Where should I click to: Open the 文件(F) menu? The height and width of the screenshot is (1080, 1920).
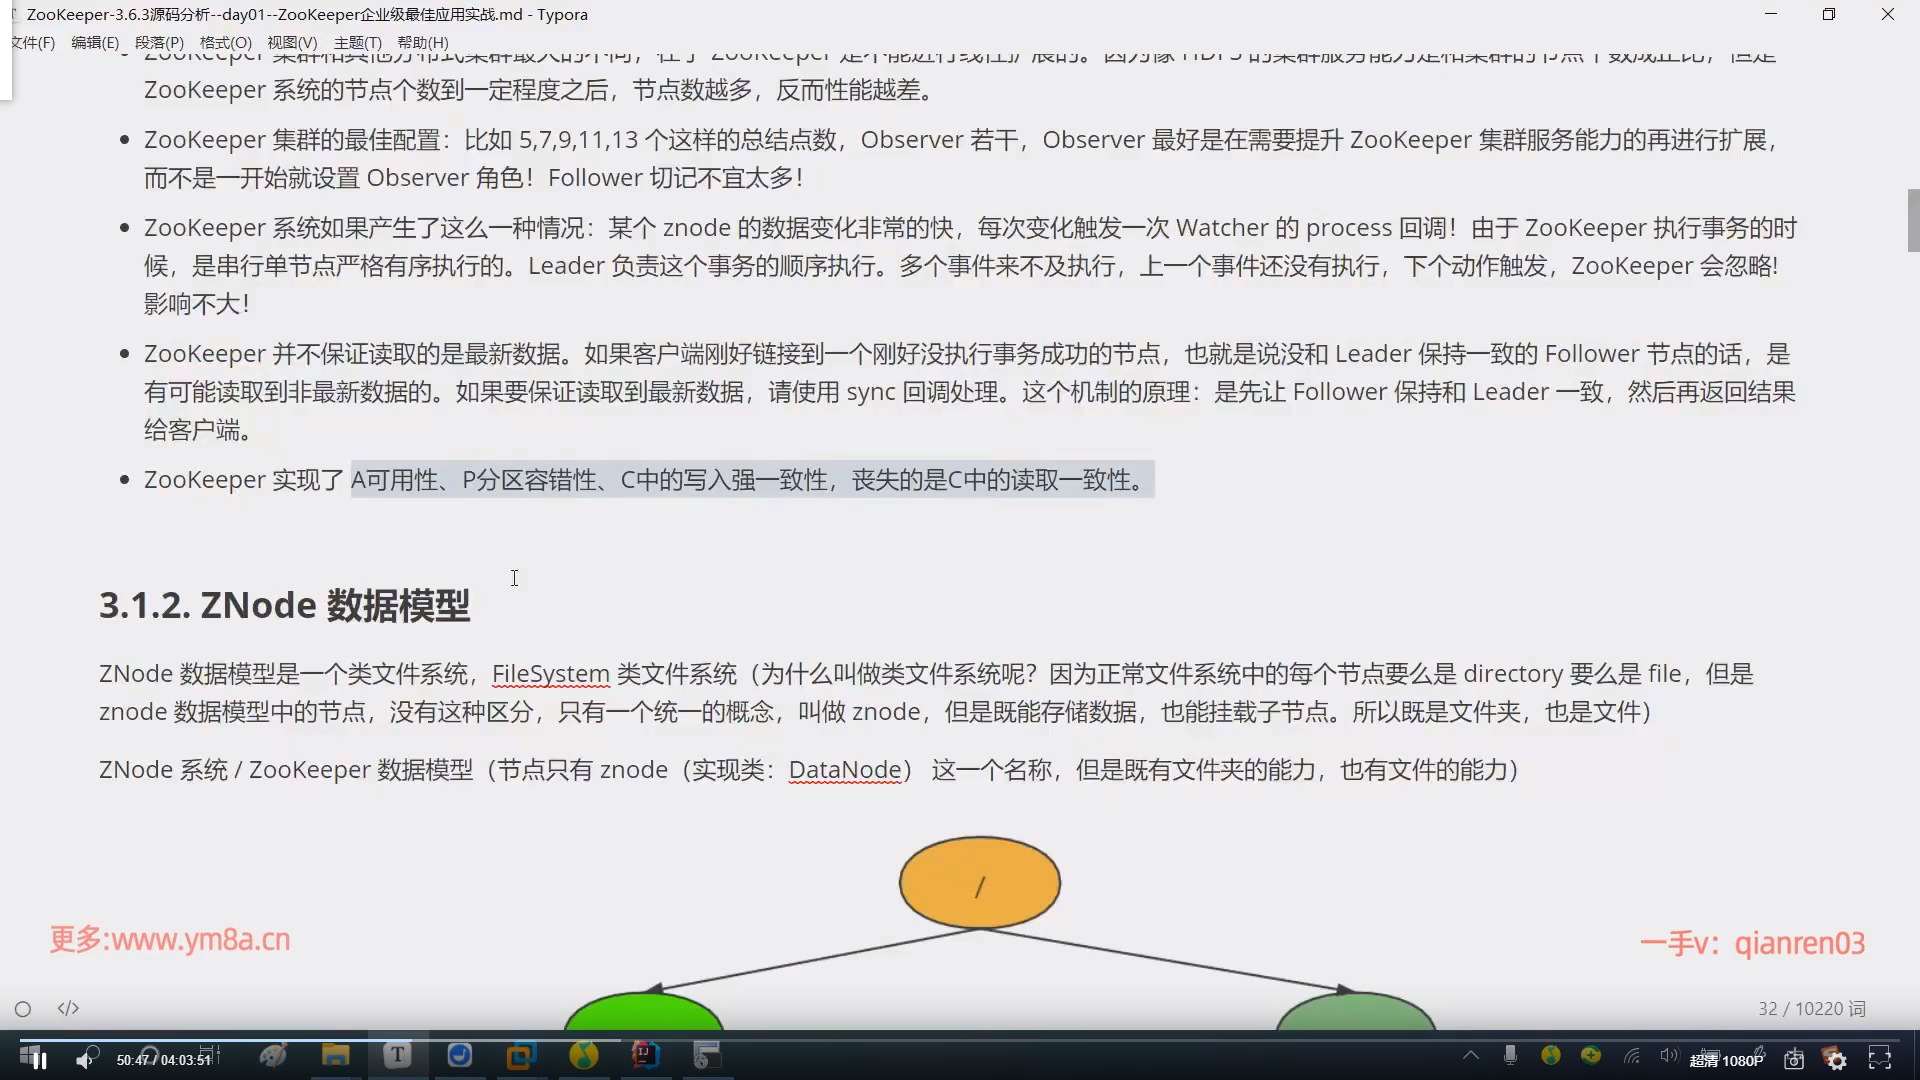(34, 42)
